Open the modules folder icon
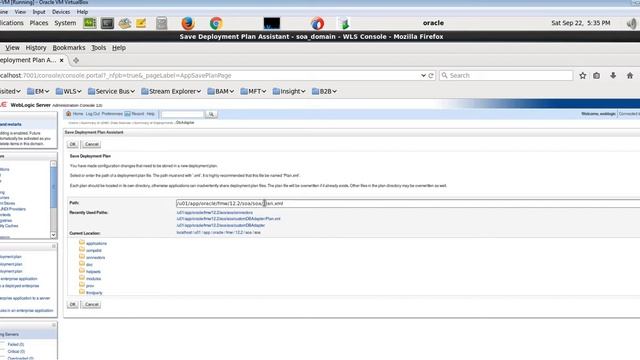The width and height of the screenshot is (640, 360). click(82, 278)
